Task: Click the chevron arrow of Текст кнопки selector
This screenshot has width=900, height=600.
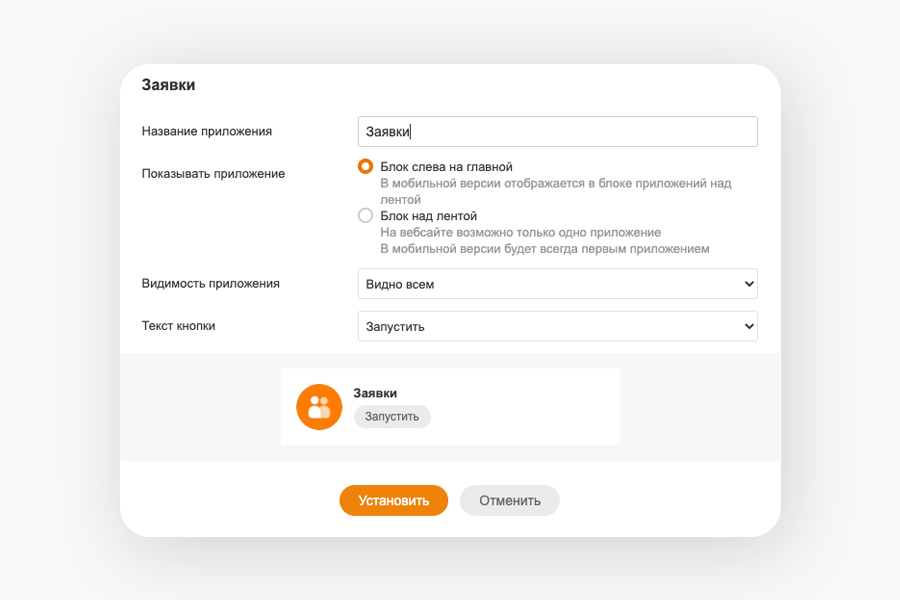Action: (748, 326)
